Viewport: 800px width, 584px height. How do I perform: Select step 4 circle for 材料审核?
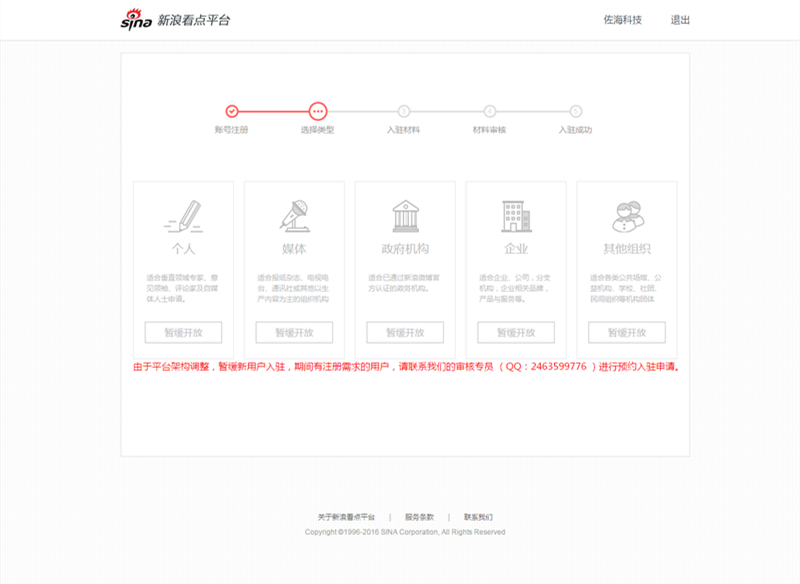489,113
